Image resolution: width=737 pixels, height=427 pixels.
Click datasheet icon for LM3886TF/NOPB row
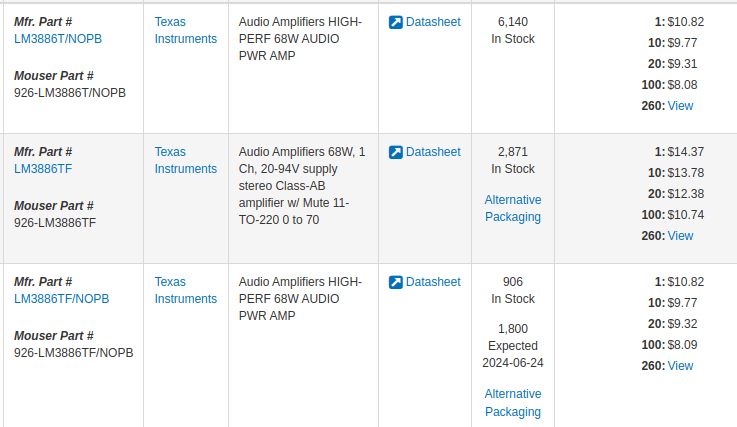396,282
